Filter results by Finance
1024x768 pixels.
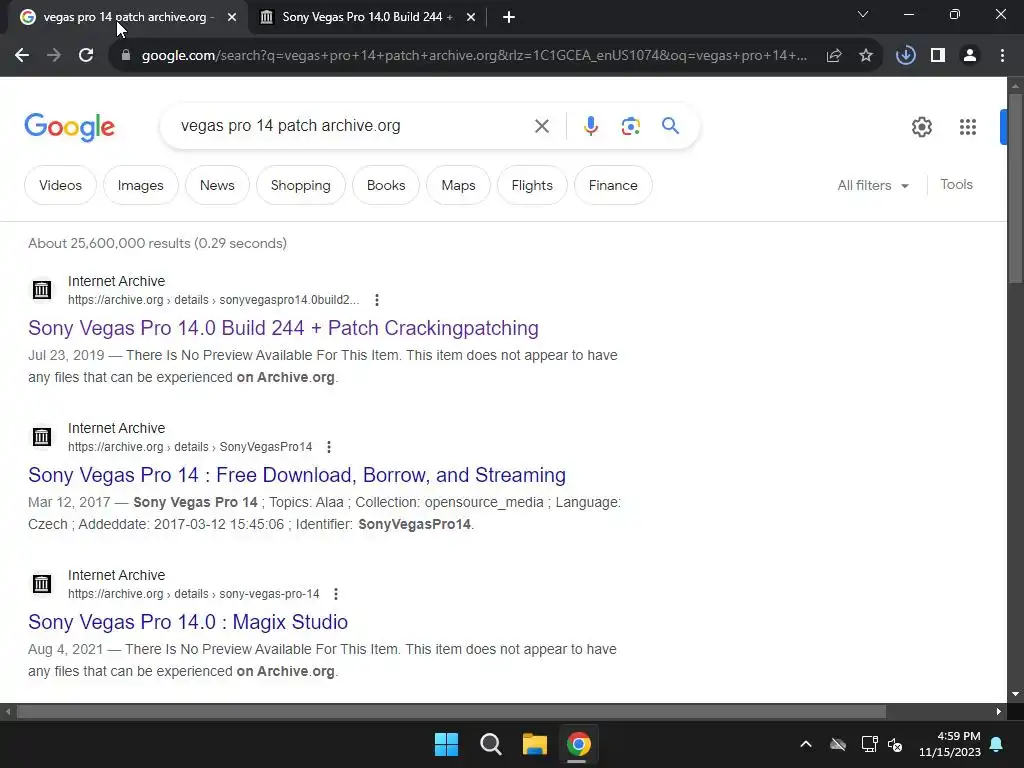[613, 185]
